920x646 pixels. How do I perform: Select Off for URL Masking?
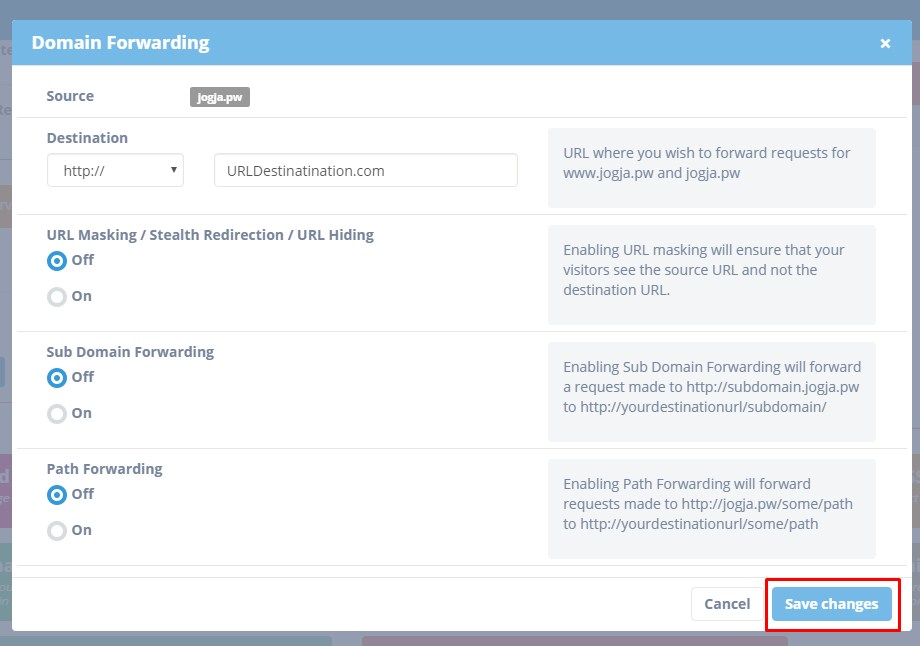click(x=57, y=260)
